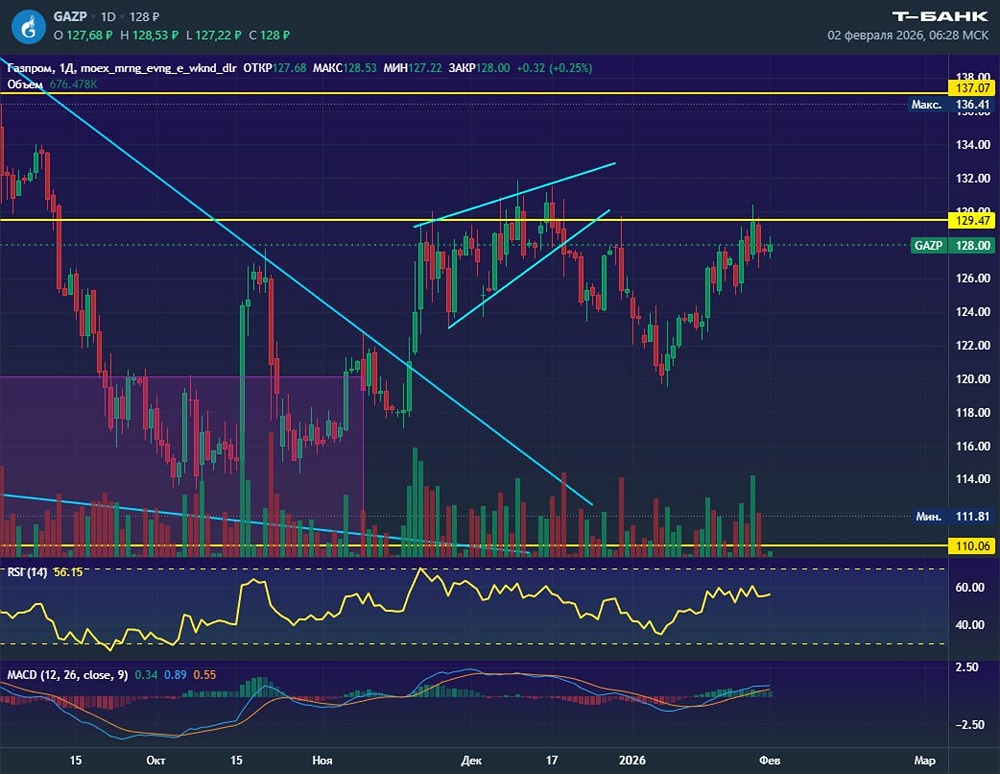Screen dimensions: 1000x774
Task: Click the RSI 60.00 axis label
Action: [x=969, y=587]
